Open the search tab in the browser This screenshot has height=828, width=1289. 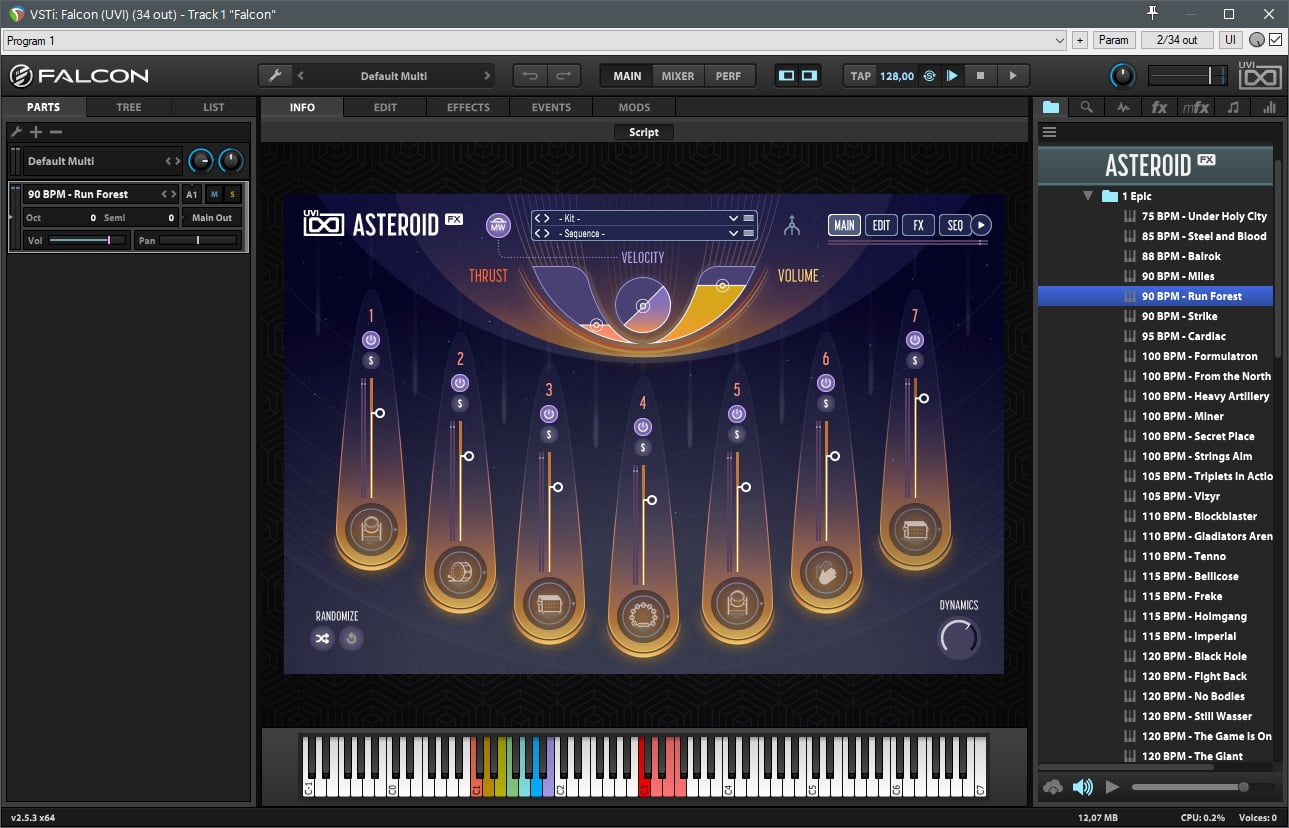click(1086, 107)
